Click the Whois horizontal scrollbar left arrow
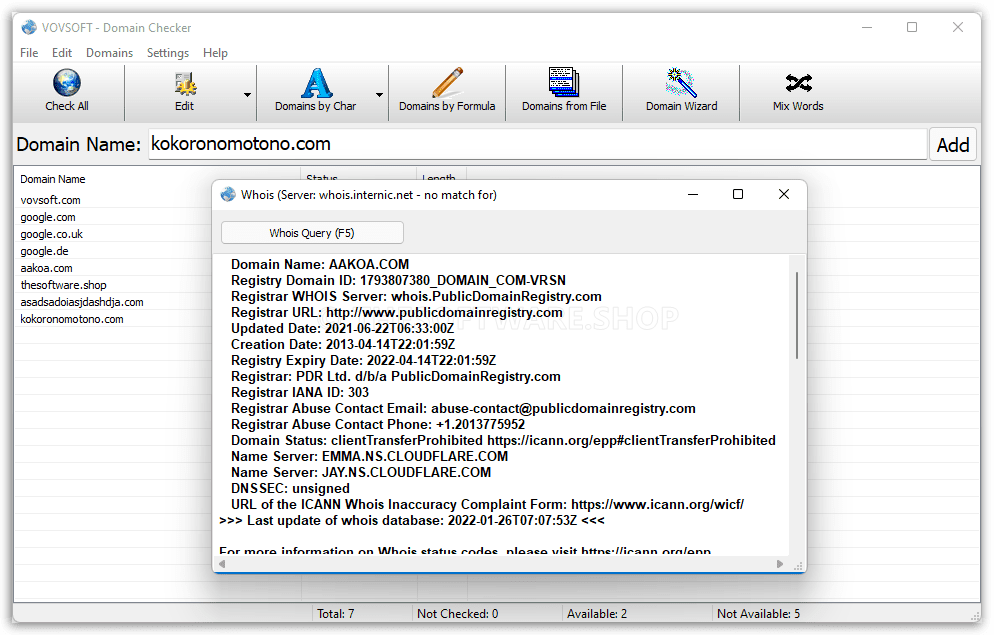 coord(223,564)
